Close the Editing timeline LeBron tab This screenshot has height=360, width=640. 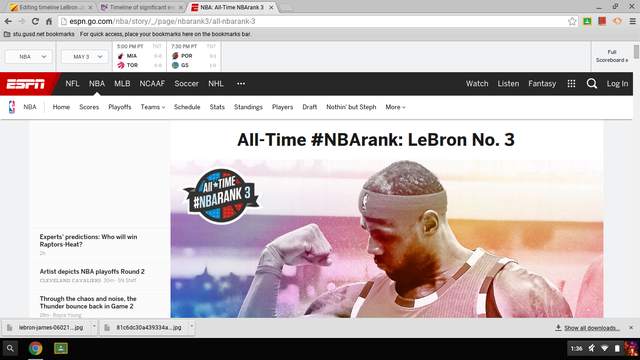(90, 7)
